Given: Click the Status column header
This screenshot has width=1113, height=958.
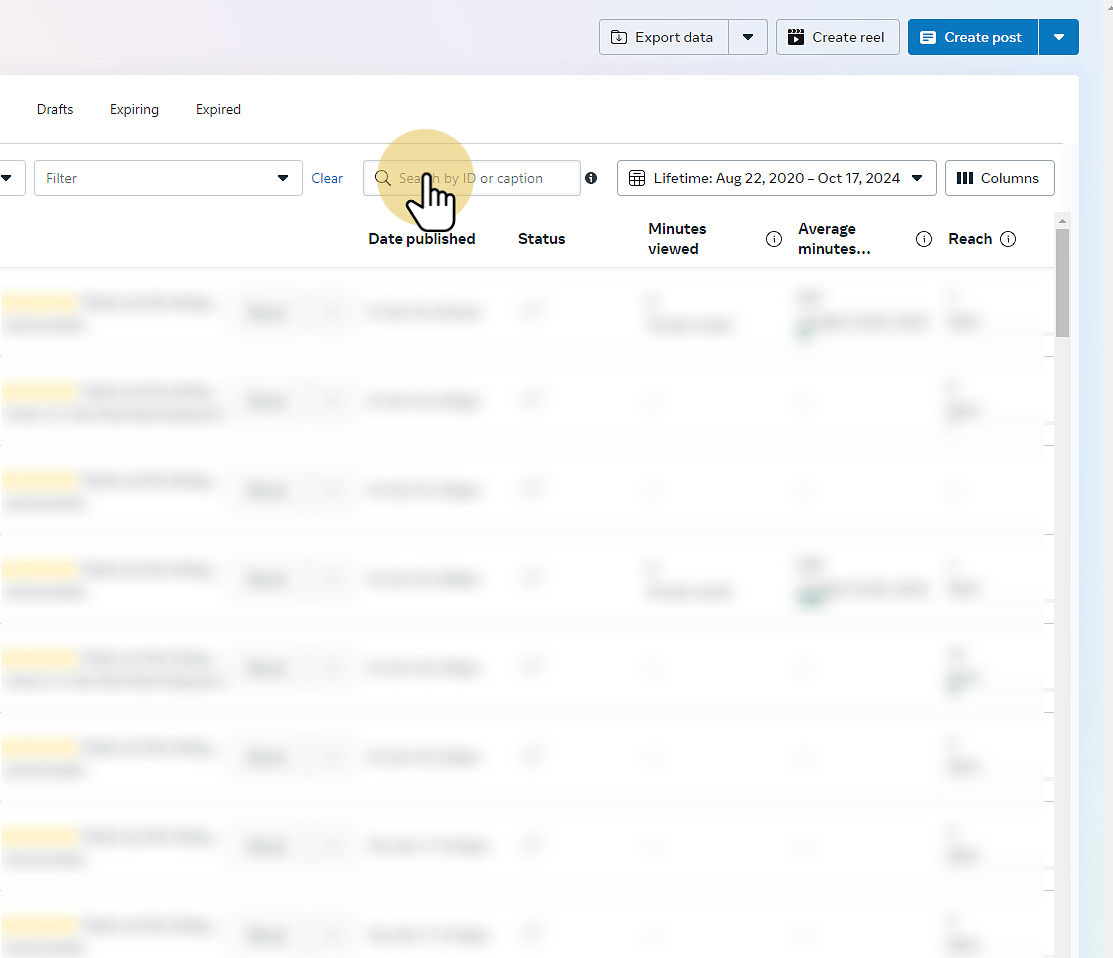Looking at the screenshot, I should coord(542,239).
